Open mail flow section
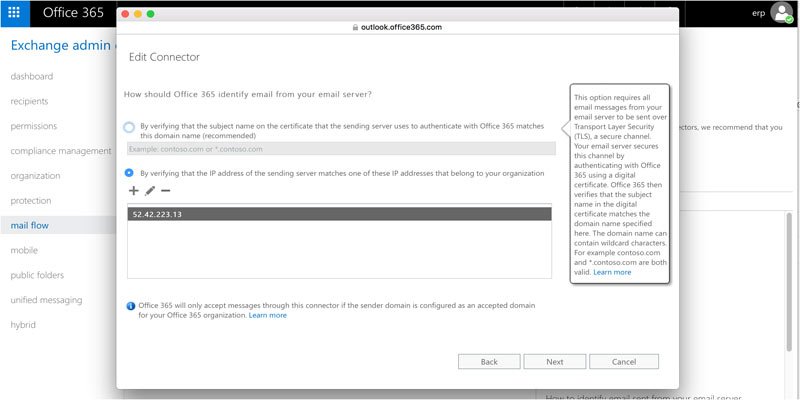Image resolution: width=800 pixels, height=400 pixels. (x=30, y=225)
